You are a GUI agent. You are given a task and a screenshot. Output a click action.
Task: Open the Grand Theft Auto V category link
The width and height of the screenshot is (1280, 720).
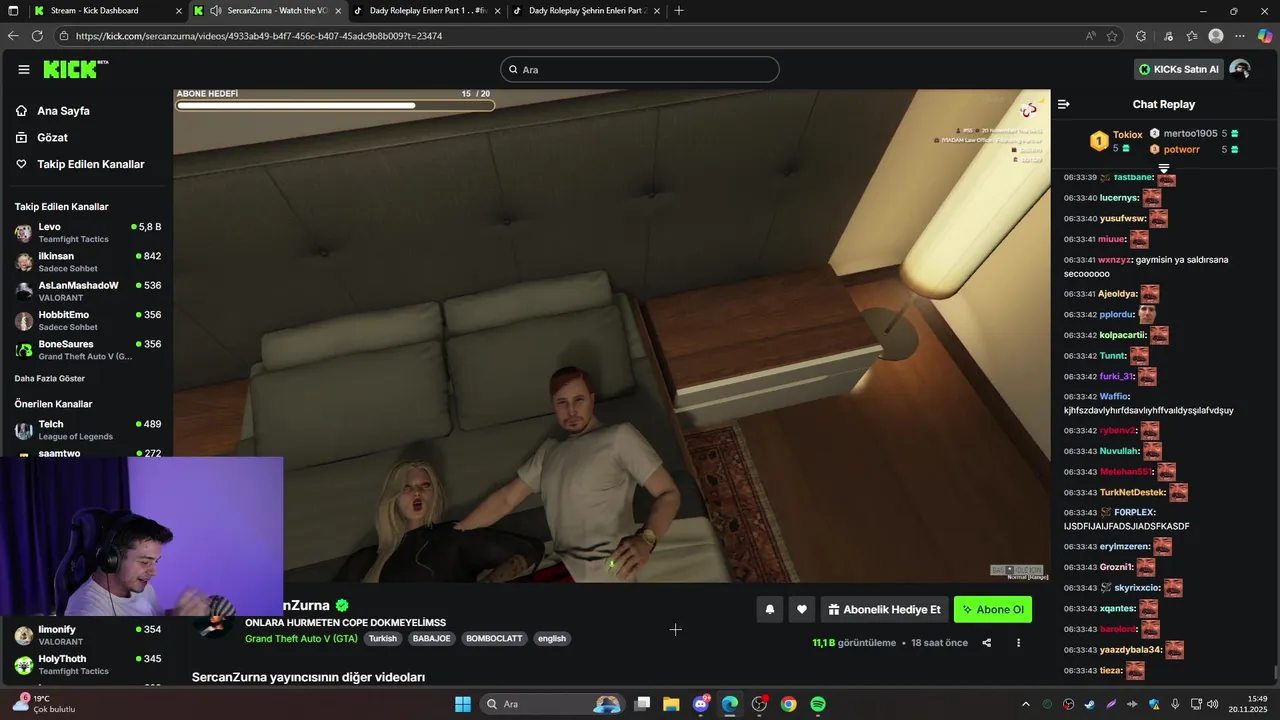click(x=301, y=638)
